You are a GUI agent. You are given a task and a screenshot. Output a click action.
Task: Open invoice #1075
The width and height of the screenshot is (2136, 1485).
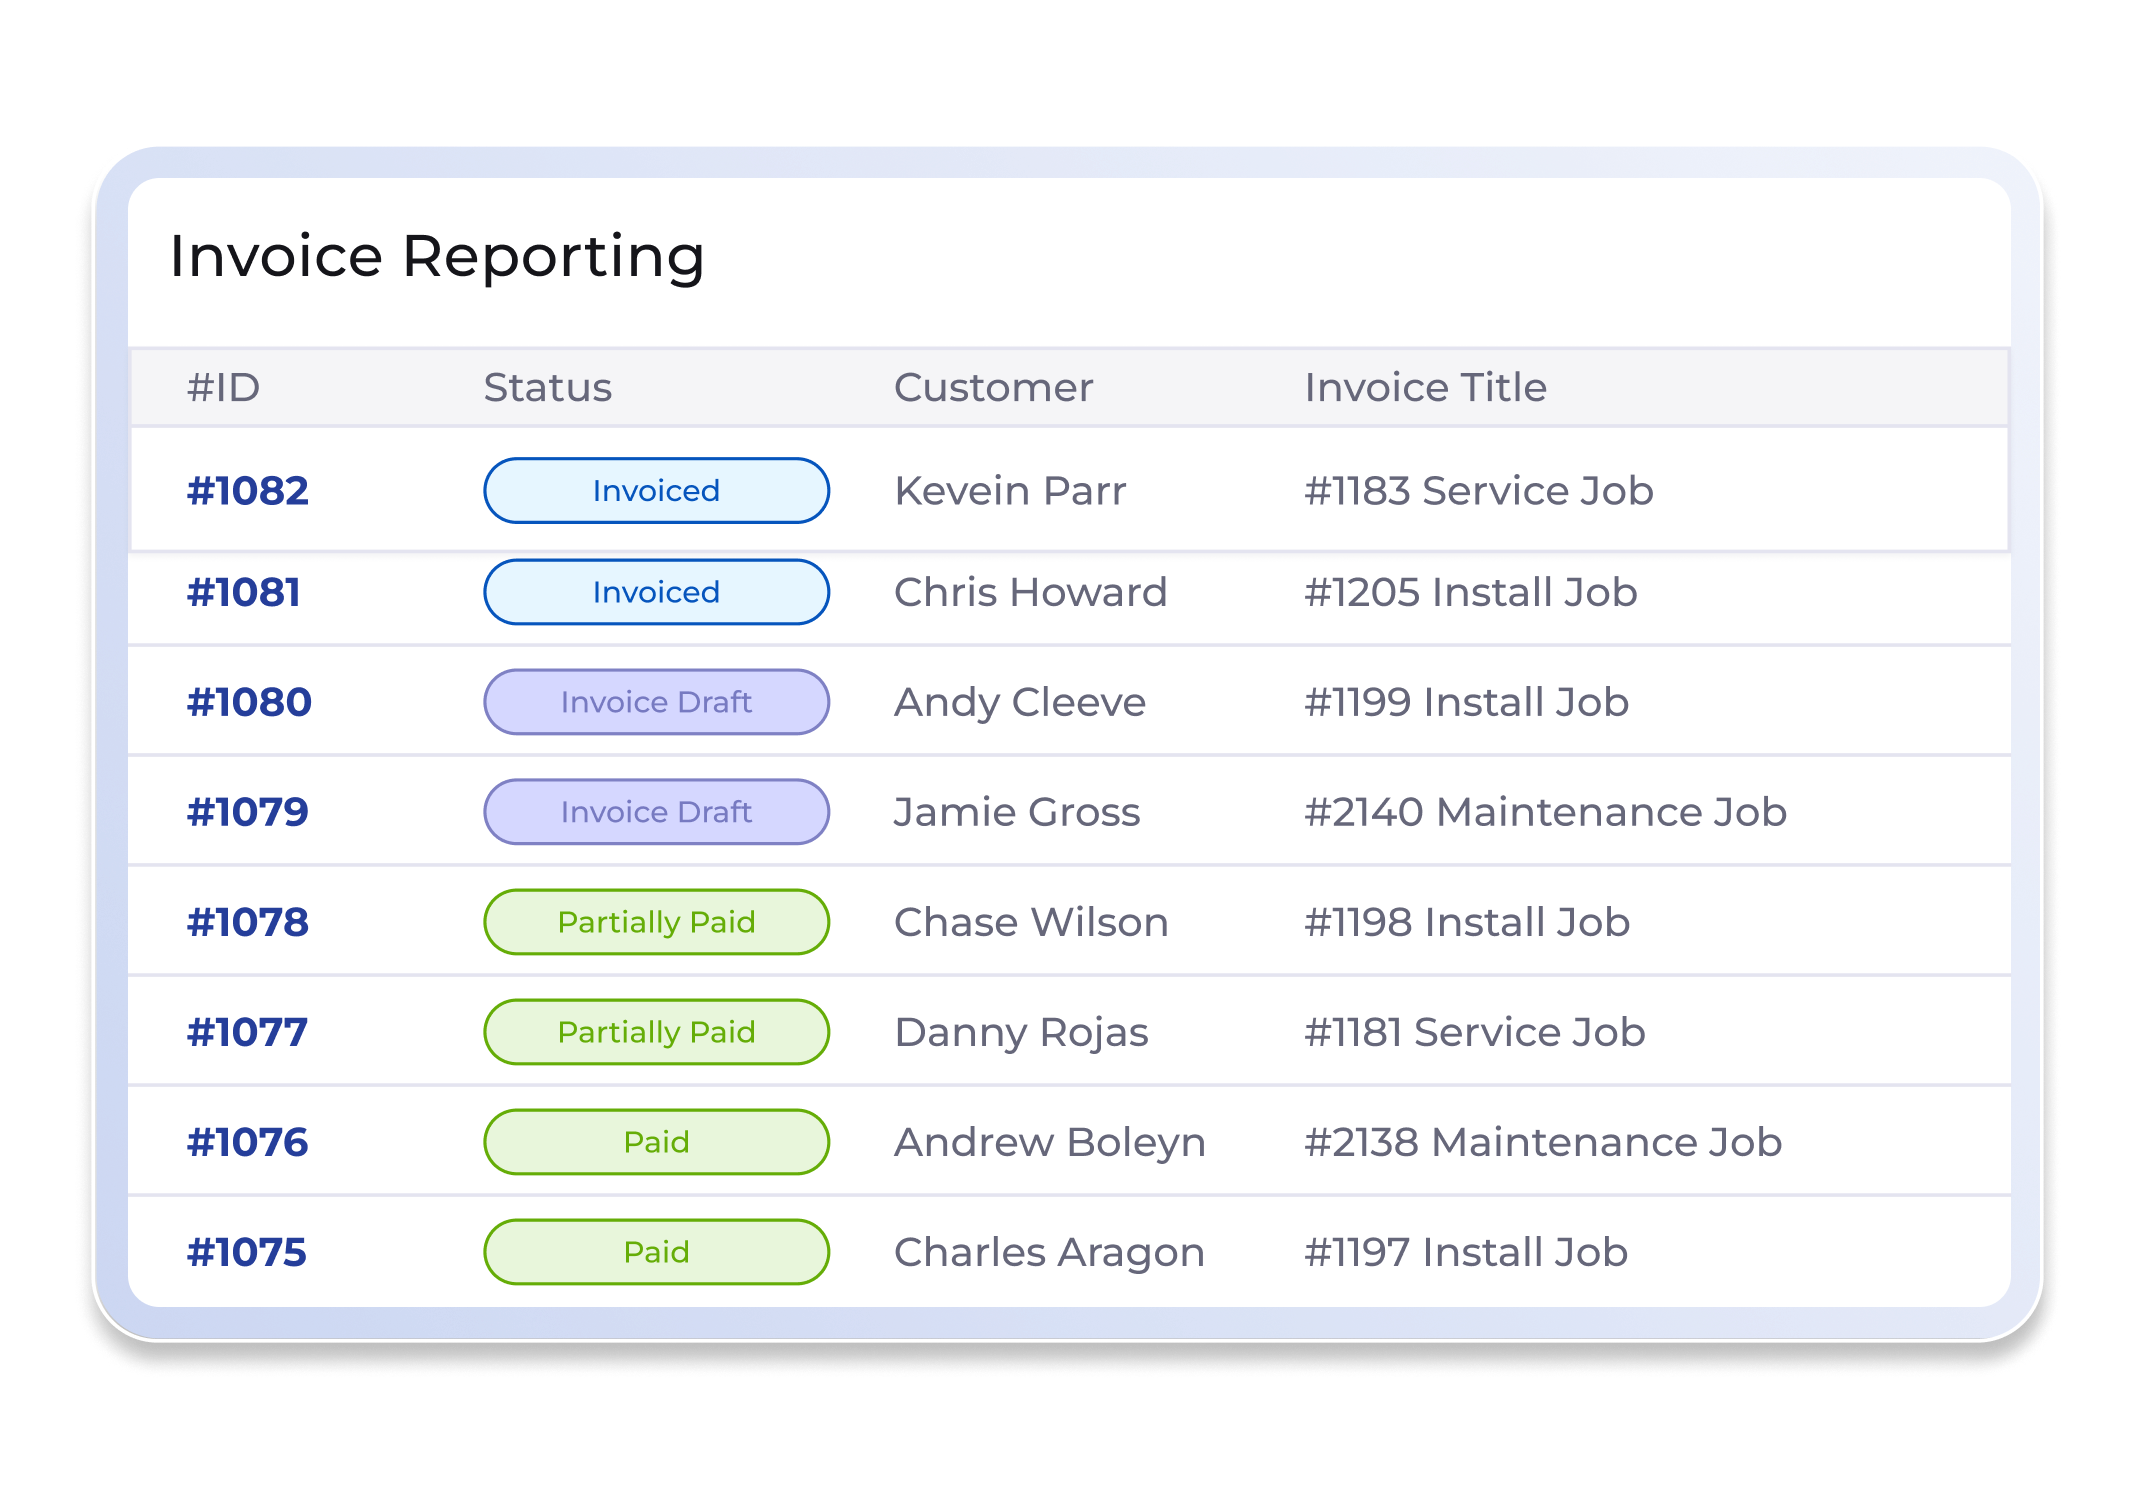(247, 1253)
